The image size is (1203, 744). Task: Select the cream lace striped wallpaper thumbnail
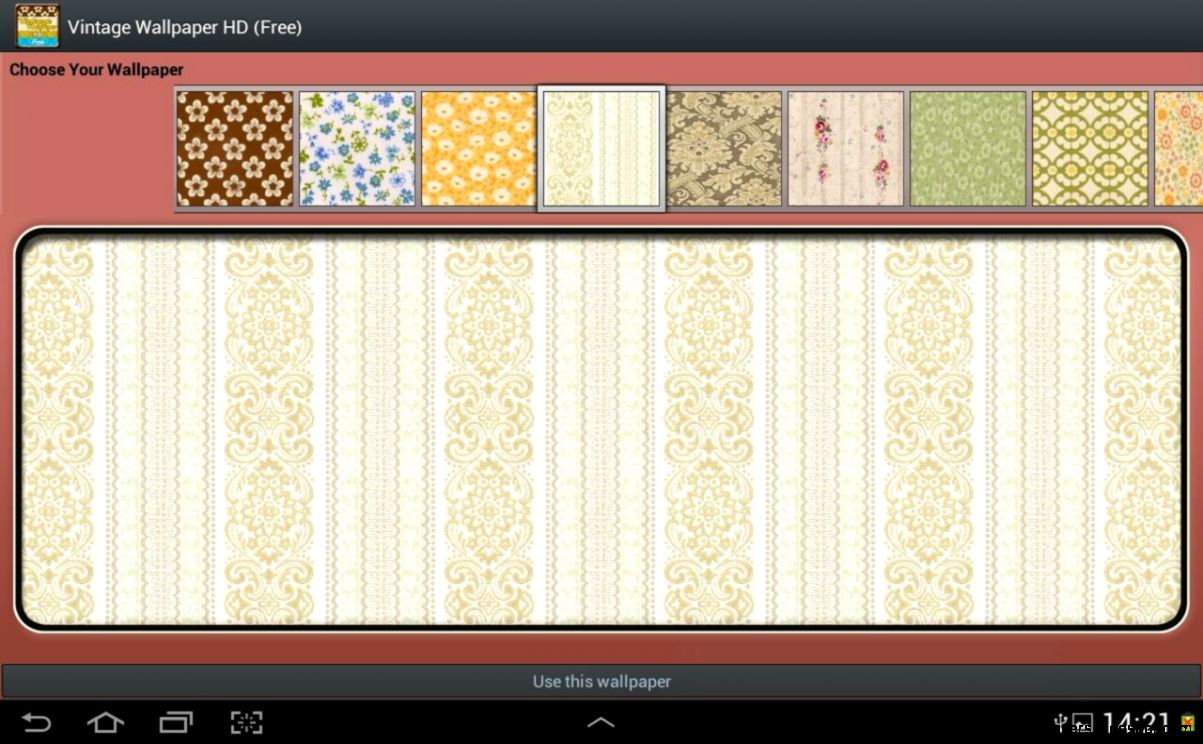pos(601,148)
